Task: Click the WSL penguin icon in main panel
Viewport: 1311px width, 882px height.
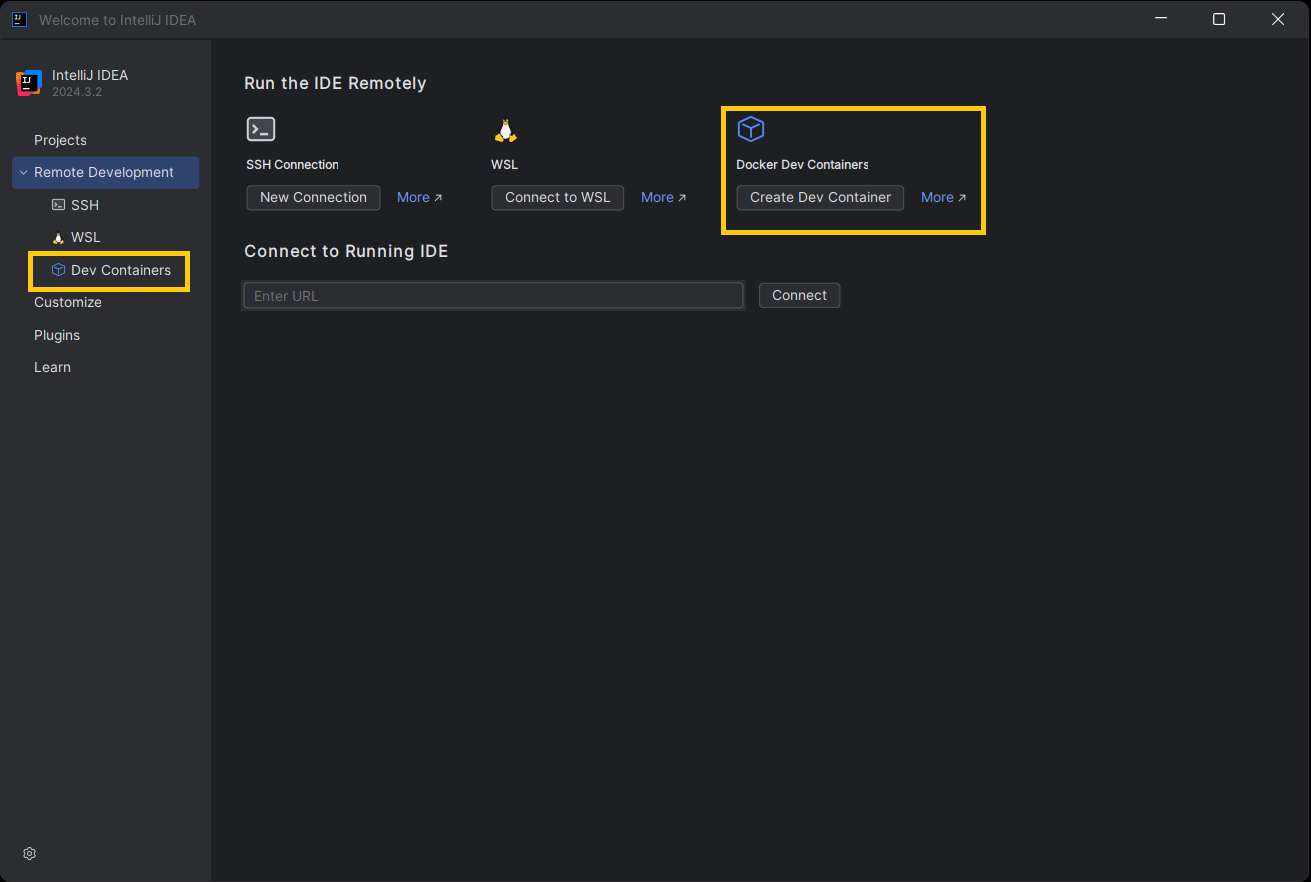Action: (506, 130)
